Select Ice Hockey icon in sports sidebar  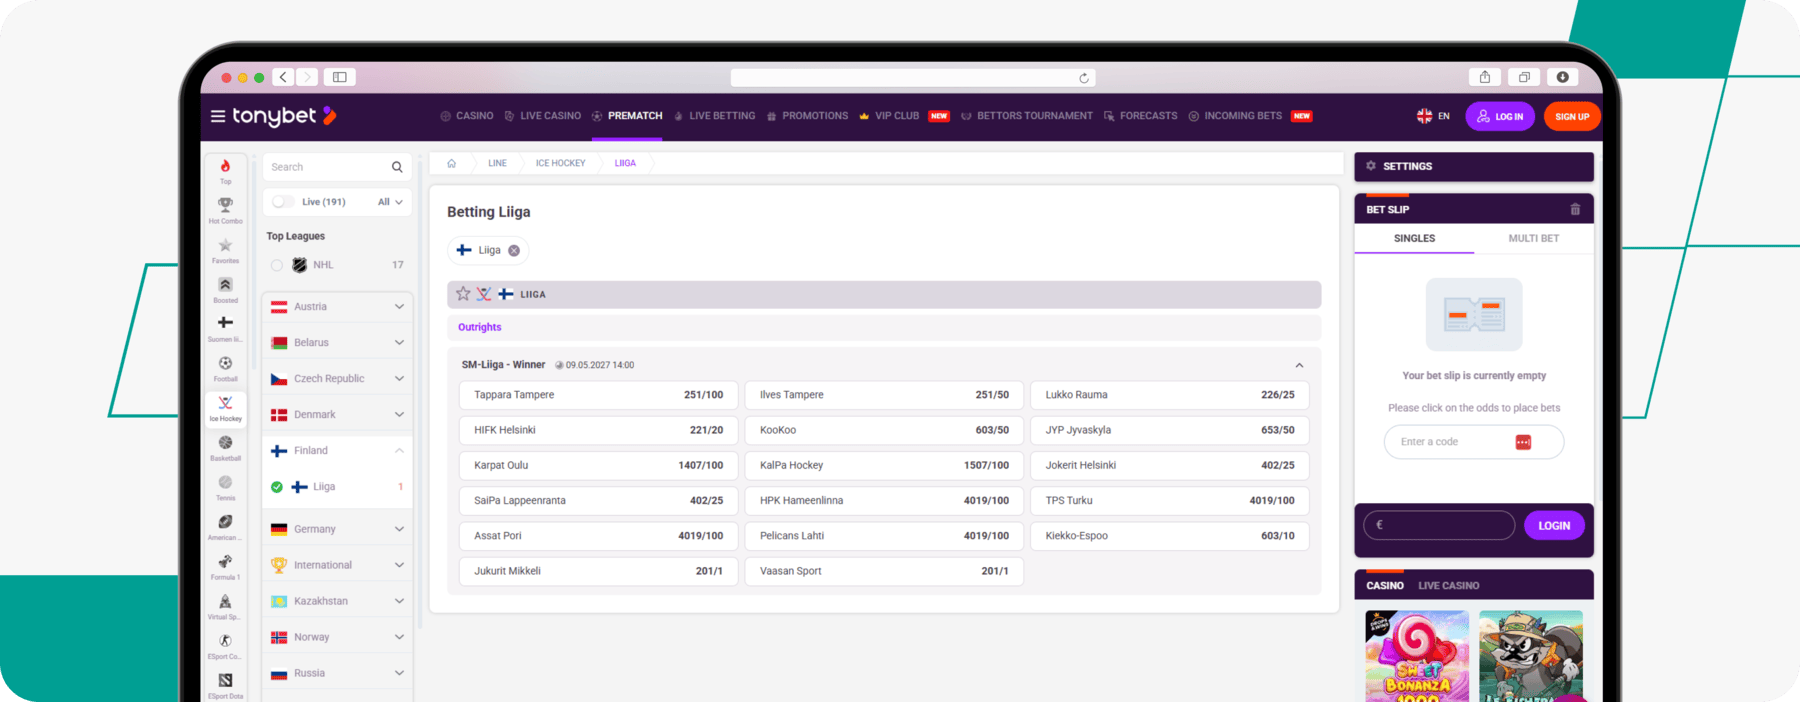(x=225, y=403)
